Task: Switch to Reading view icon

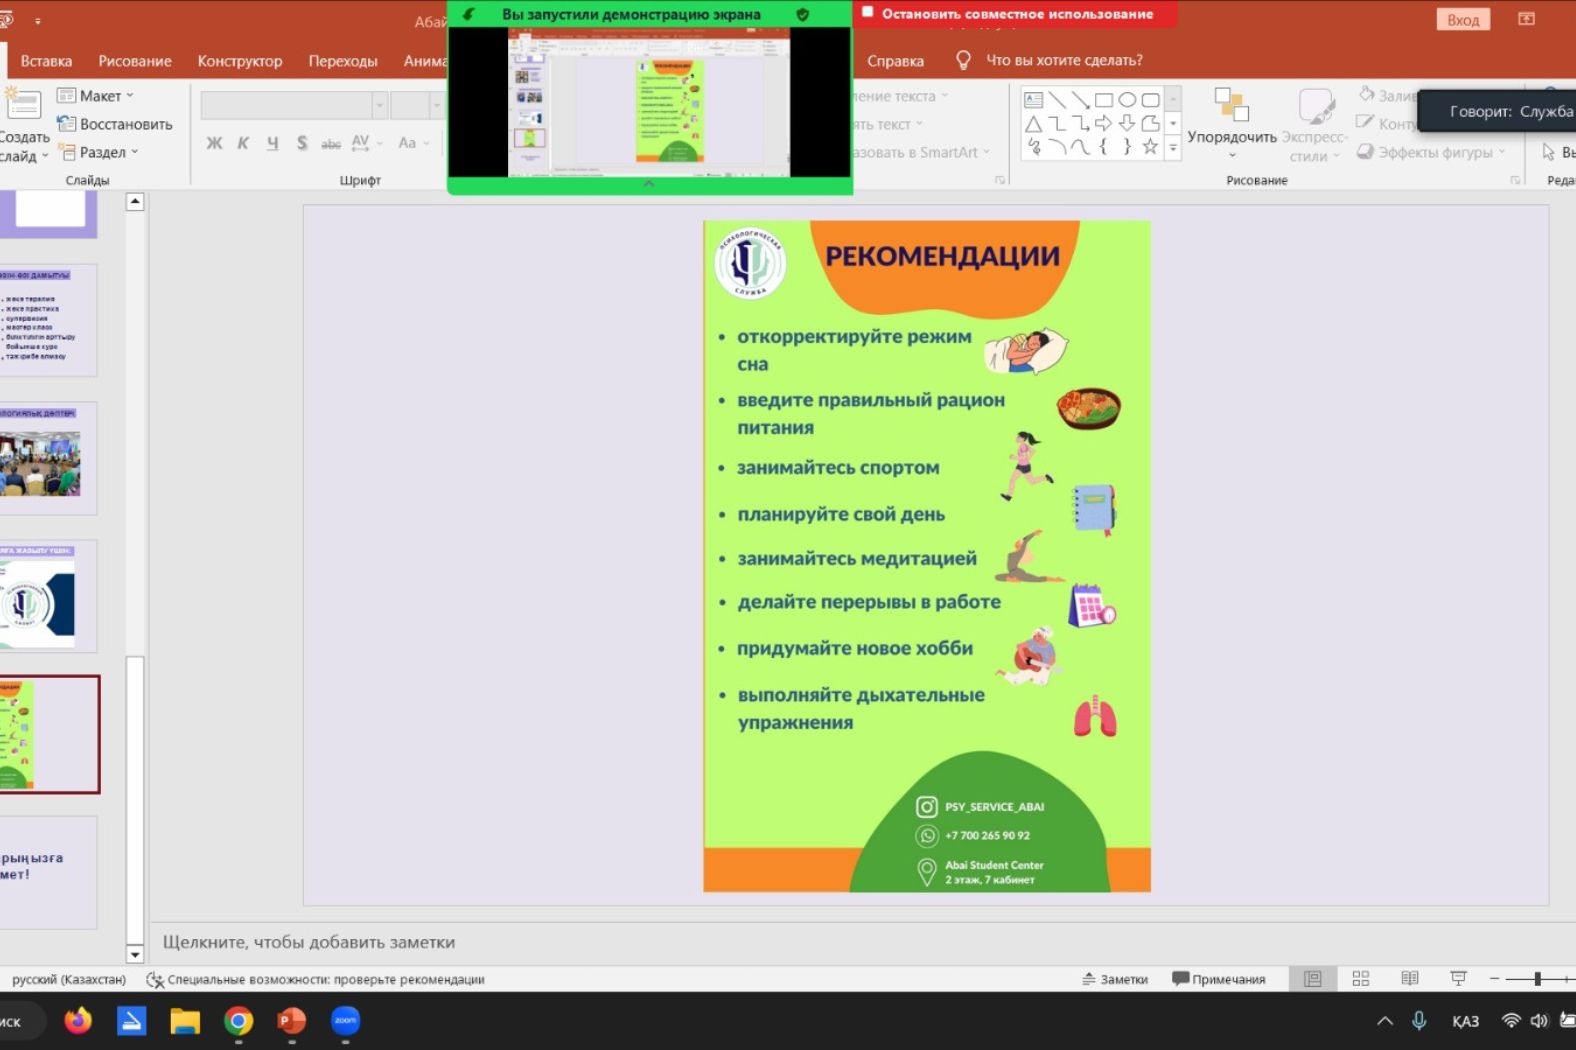Action: pyautogui.click(x=1409, y=979)
